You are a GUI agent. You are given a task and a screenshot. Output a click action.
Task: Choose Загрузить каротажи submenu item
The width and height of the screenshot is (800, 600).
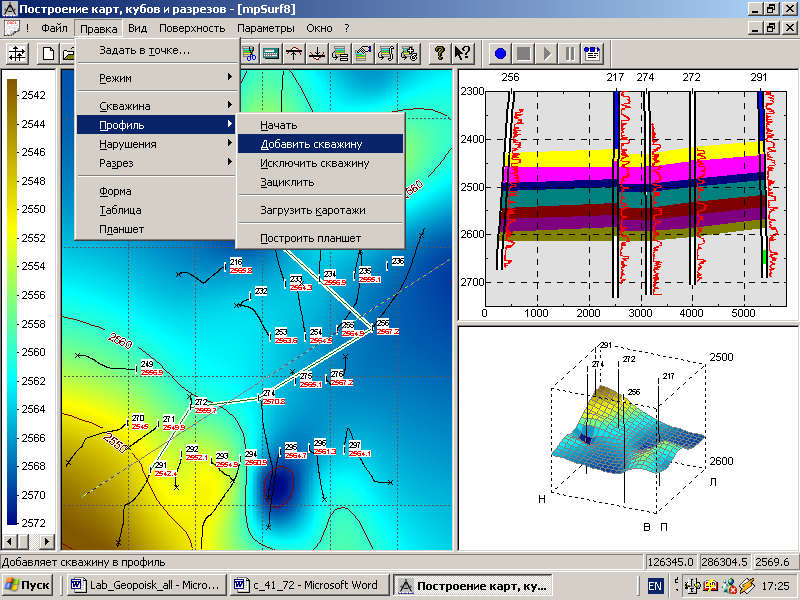pyautogui.click(x=320, y=210)
